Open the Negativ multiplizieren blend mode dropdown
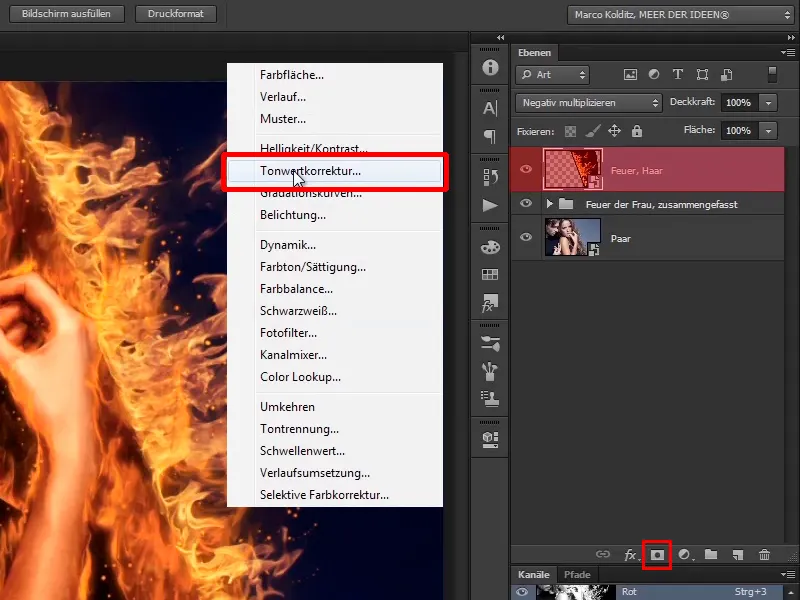Image resolution: width=800 pixels, height=600 pixels. 589,103
